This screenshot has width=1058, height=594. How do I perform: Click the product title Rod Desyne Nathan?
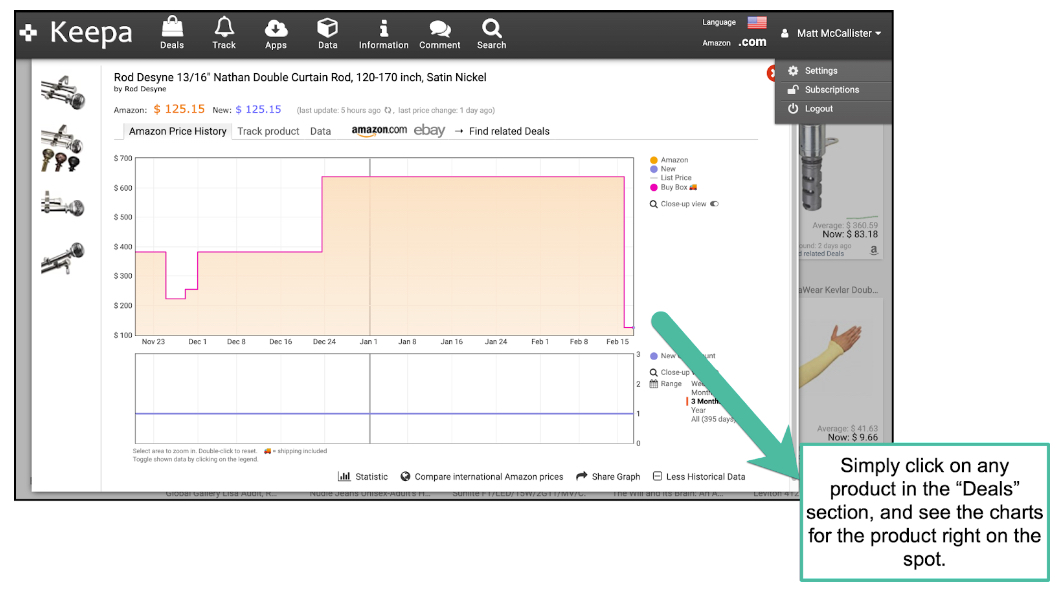(x=300, y=77)
